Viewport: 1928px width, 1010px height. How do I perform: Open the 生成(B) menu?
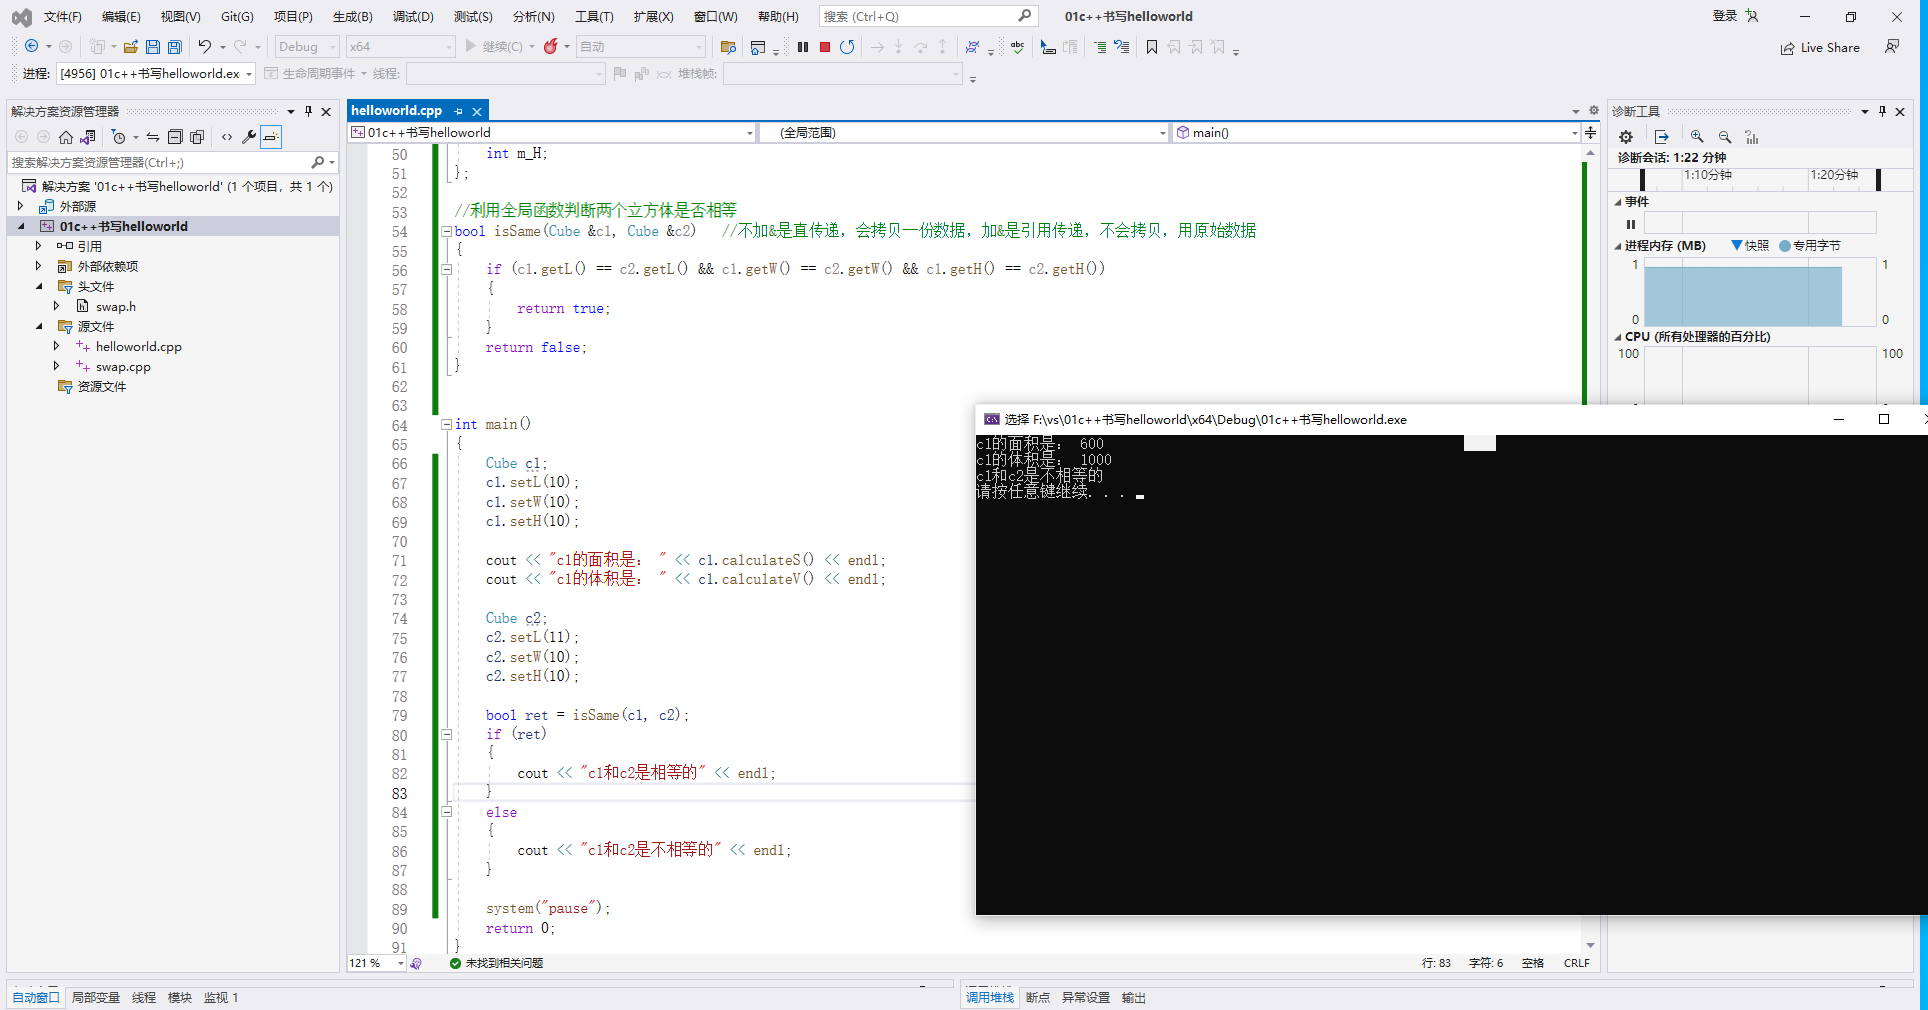(x=352, y=16)
